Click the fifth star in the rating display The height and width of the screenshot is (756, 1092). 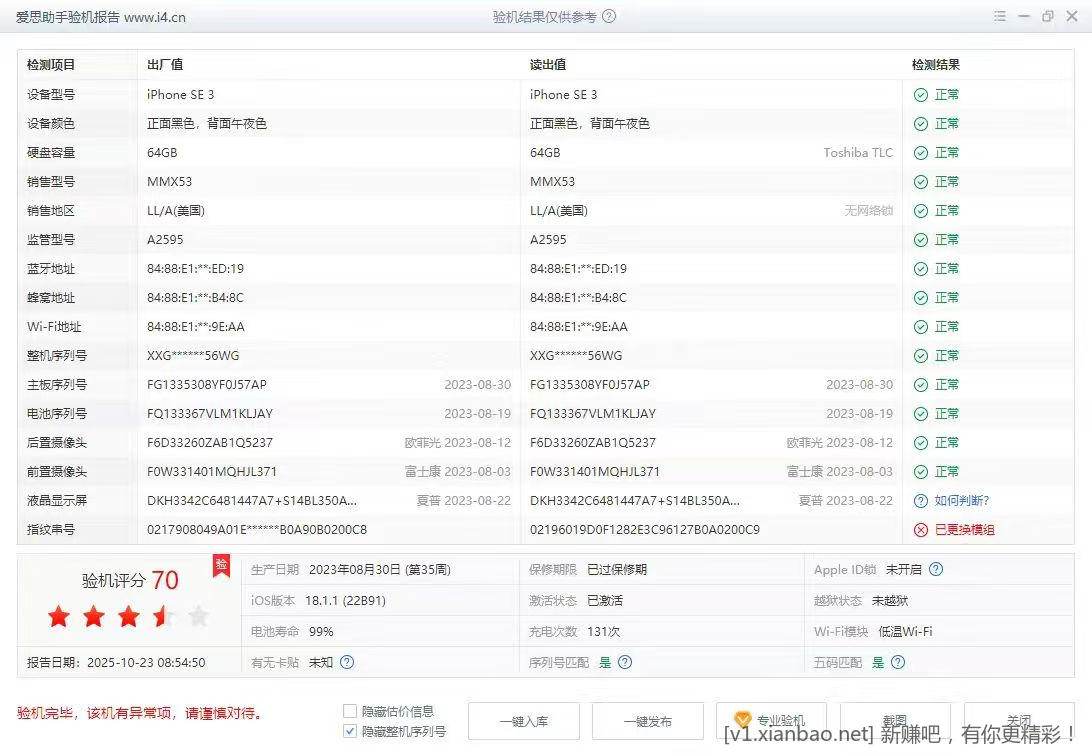pyautogui.click(x=198, y=617)
